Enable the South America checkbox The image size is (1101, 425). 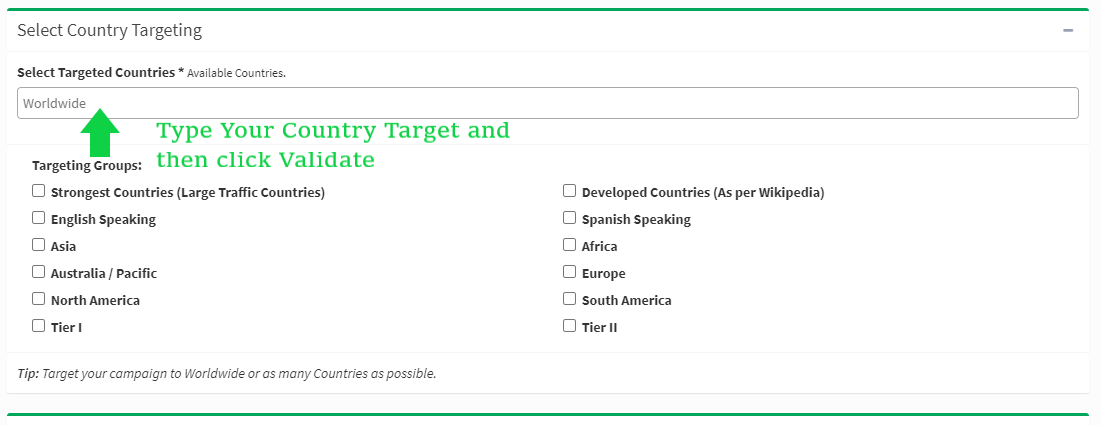(570, 299)
